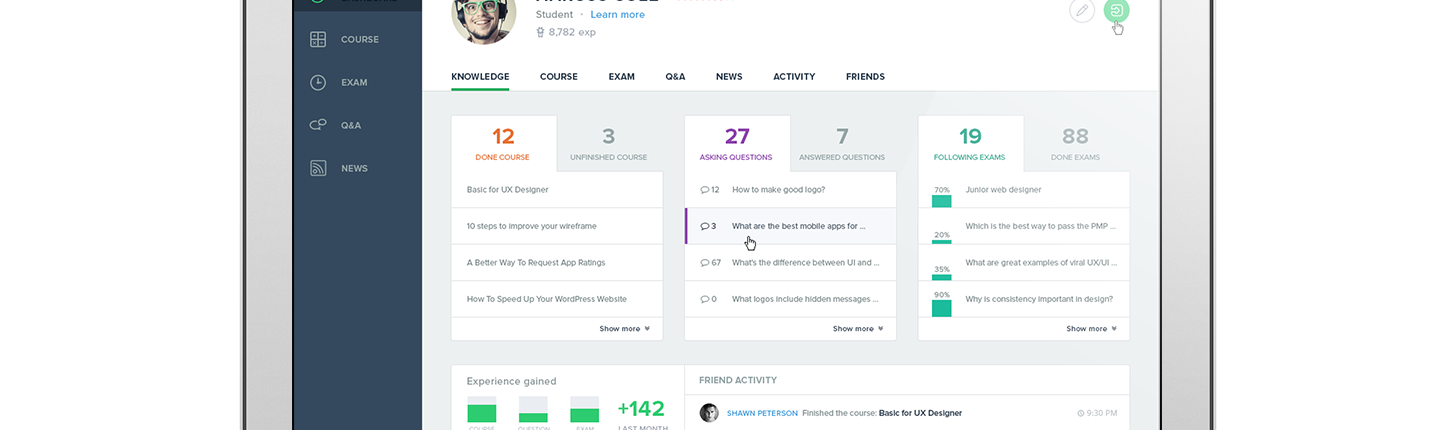Select the Unfinished Course tab

[608, 143]
